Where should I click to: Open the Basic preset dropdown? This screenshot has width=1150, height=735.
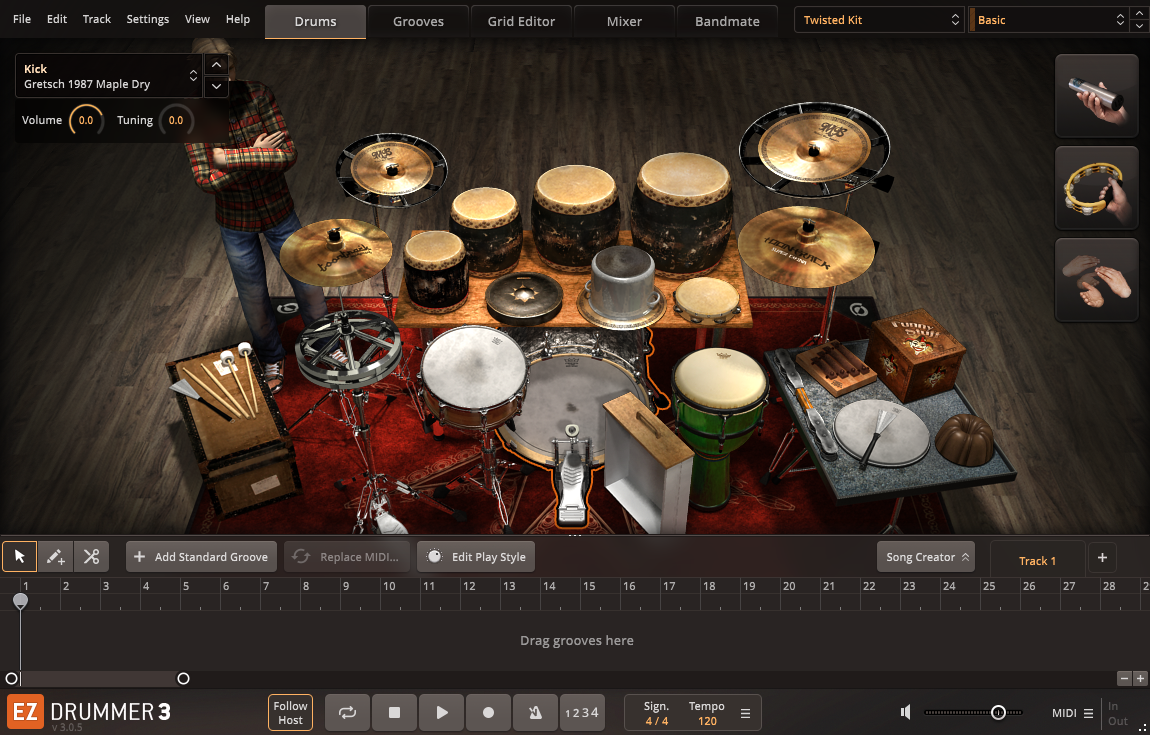point(1048,20)
